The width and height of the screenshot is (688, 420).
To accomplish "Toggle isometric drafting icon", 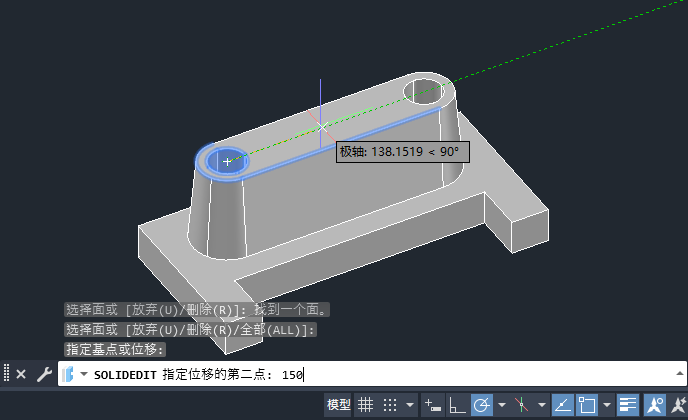I will (521, 405).
